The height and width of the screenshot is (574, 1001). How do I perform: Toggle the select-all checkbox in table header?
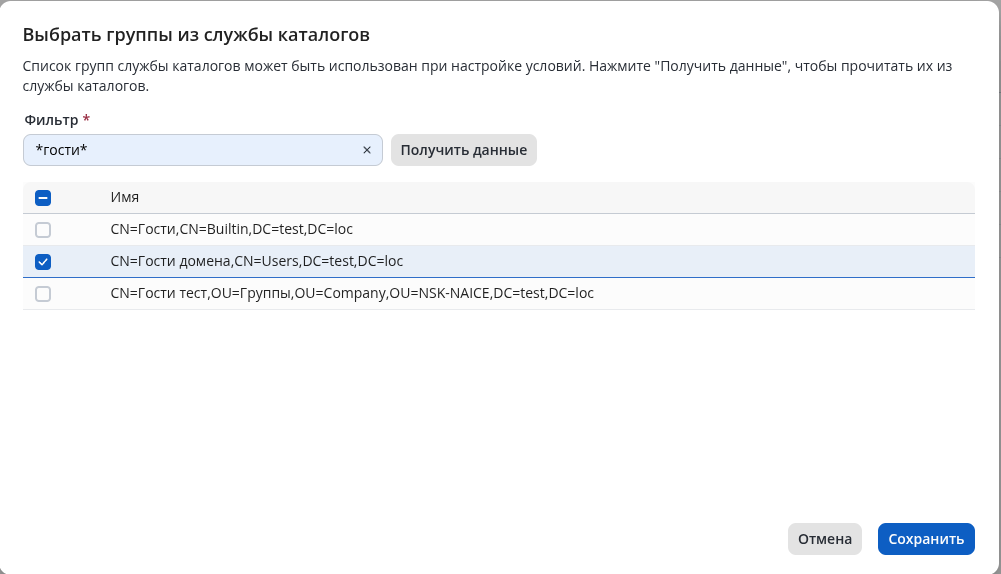click(x=43, y=198)
